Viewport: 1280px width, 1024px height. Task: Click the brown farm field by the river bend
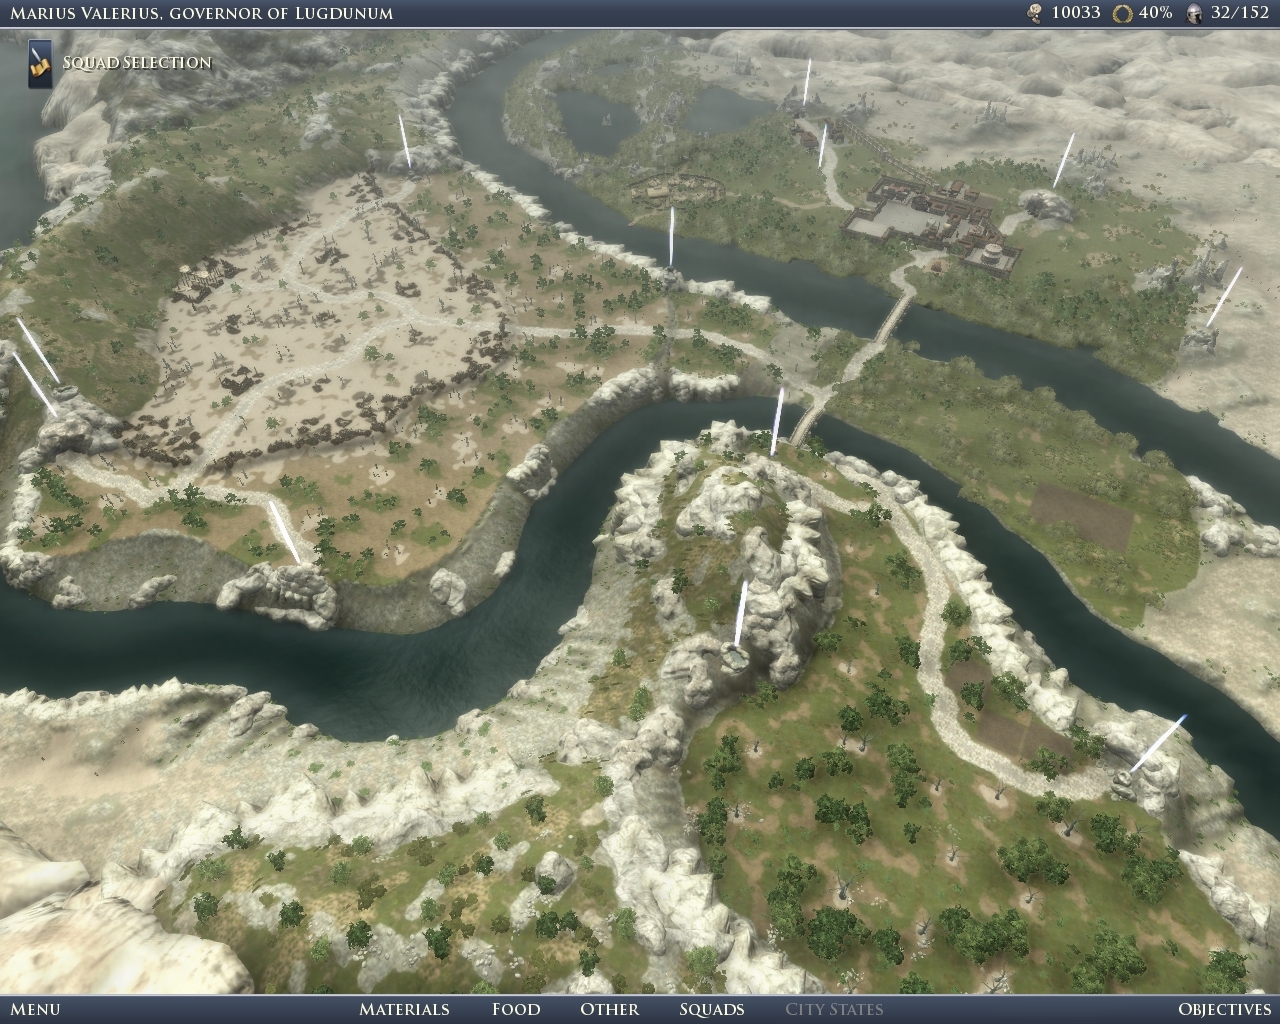click(1082, 517)
